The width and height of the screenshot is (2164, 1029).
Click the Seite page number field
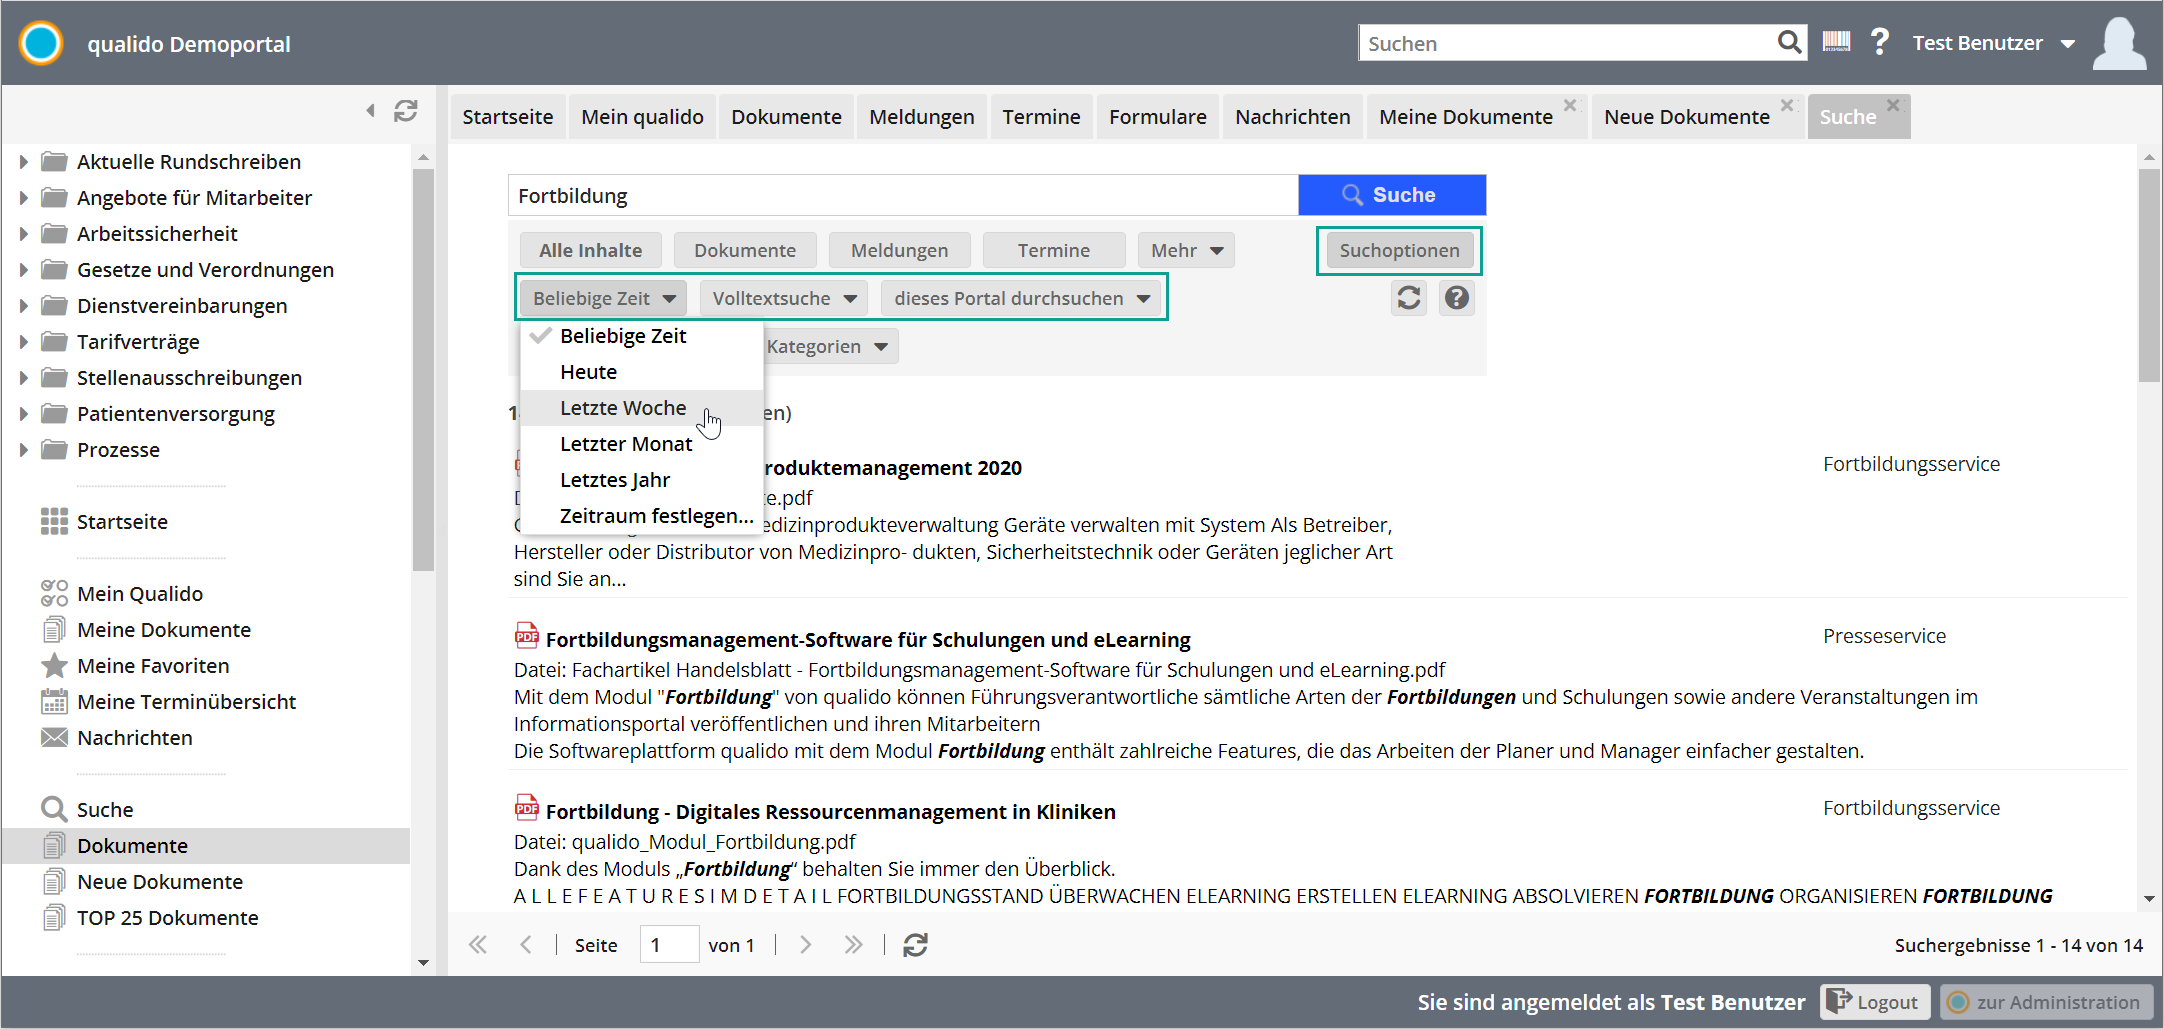(669, 945)
